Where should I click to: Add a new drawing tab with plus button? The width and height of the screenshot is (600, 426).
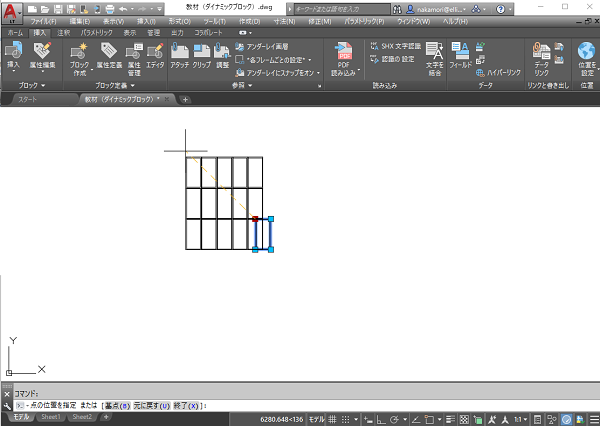[x=185, y=100]
